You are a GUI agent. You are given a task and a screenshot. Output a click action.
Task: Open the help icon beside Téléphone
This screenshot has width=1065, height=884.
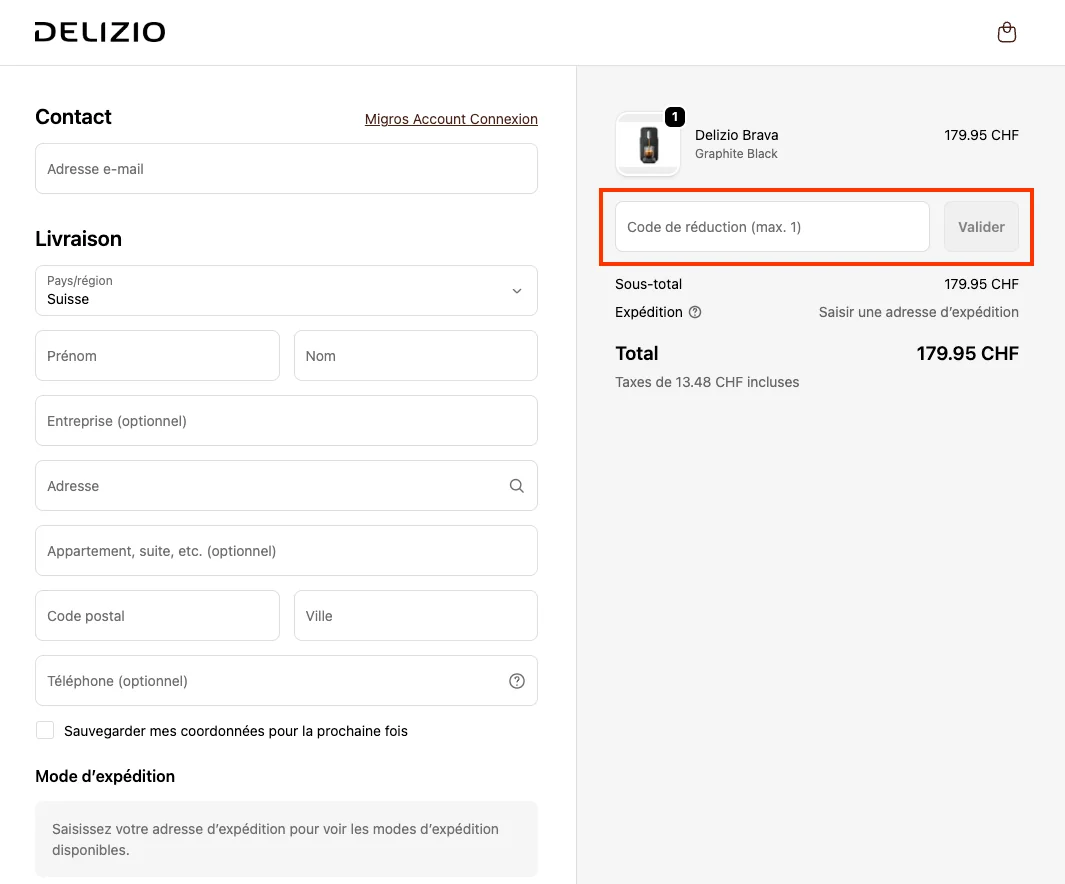pos(516,680)
